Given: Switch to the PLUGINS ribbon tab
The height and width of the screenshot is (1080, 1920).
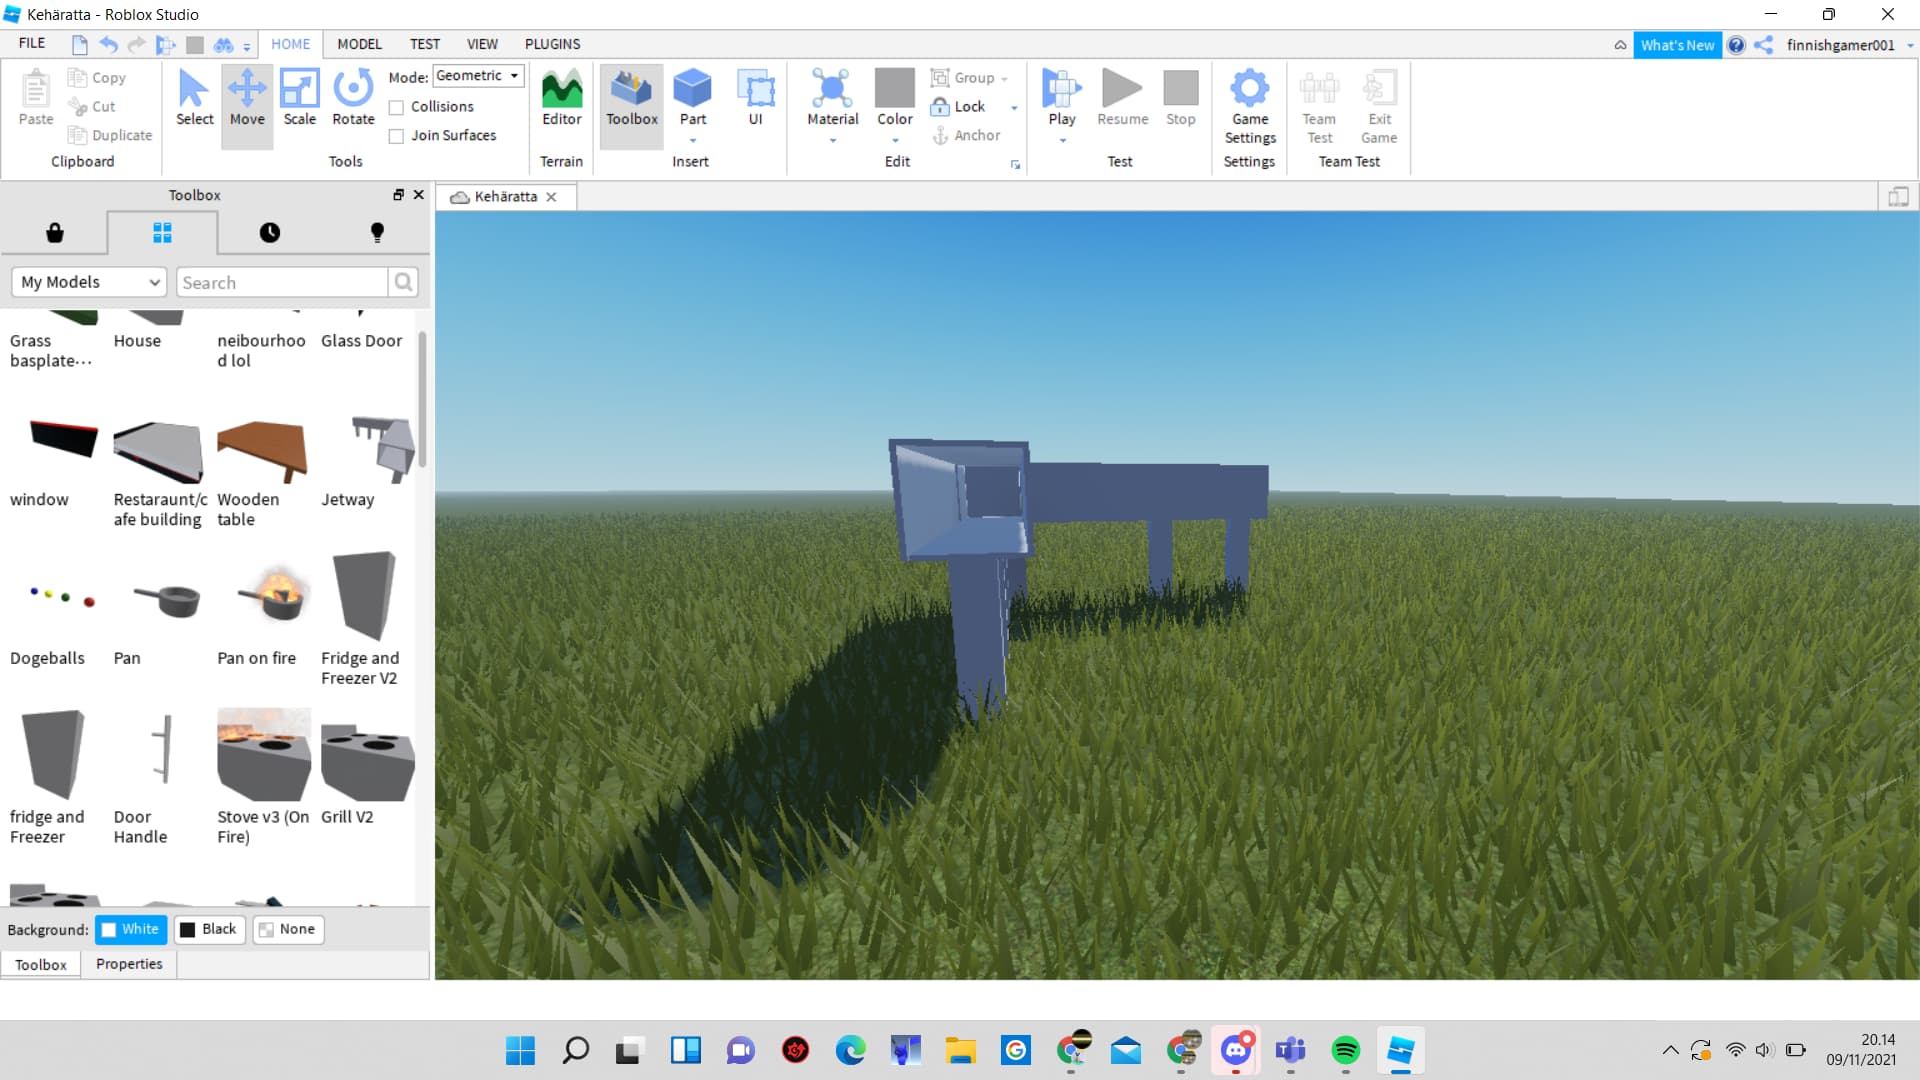Looking at the screenshot, I should click(552, 44).
